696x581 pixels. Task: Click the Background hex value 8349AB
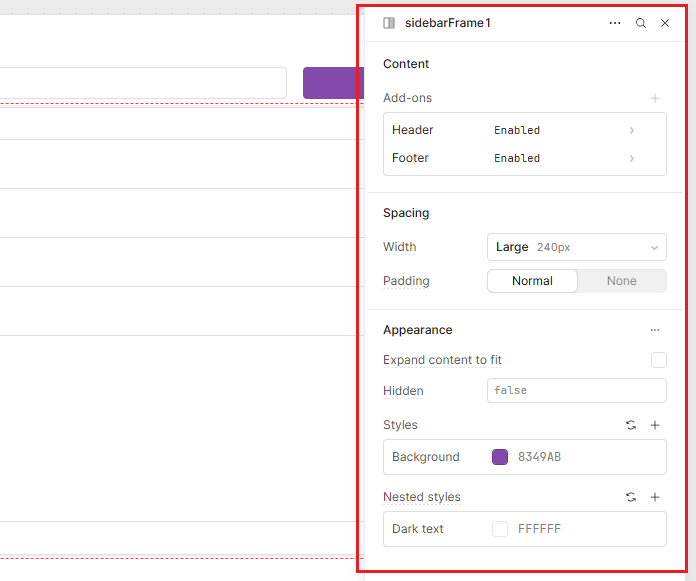coord(539,457)
